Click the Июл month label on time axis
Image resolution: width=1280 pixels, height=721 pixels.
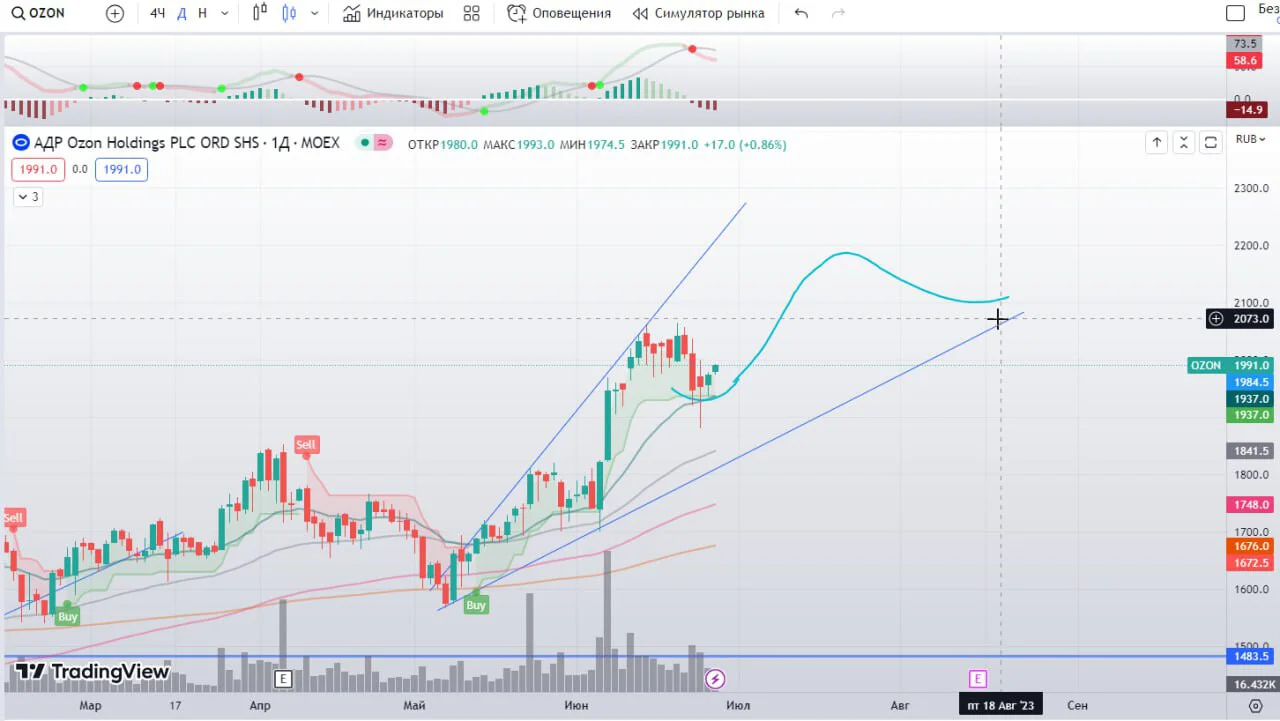[738, 705]
